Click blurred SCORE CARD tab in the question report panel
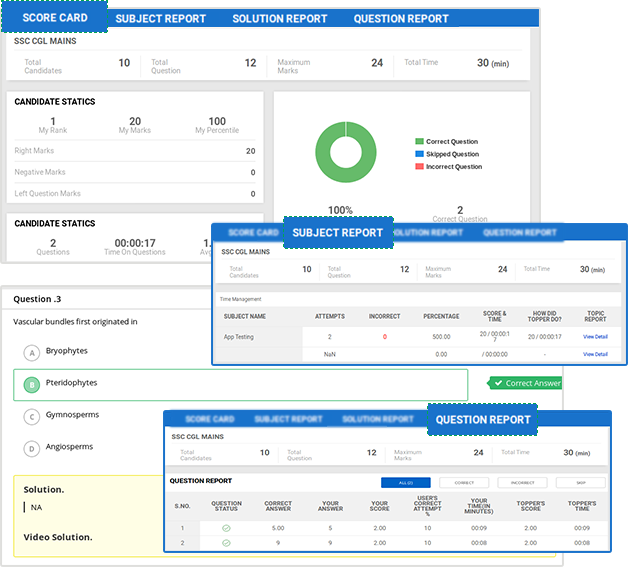Viewport: 628px width, 567px height. (x=210, y=419)
